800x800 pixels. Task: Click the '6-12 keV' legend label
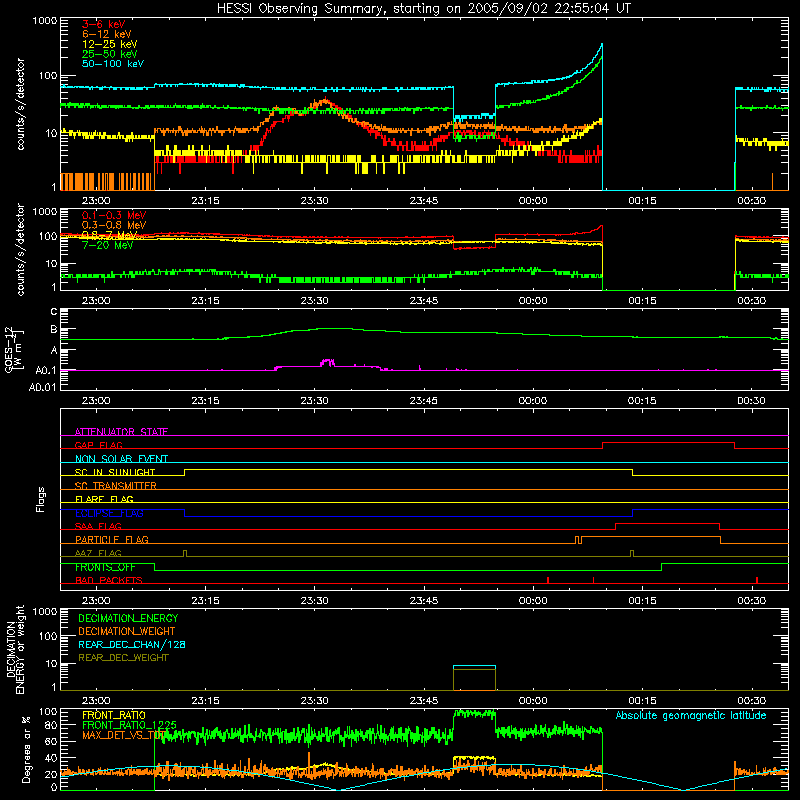(x=107, y=34)
